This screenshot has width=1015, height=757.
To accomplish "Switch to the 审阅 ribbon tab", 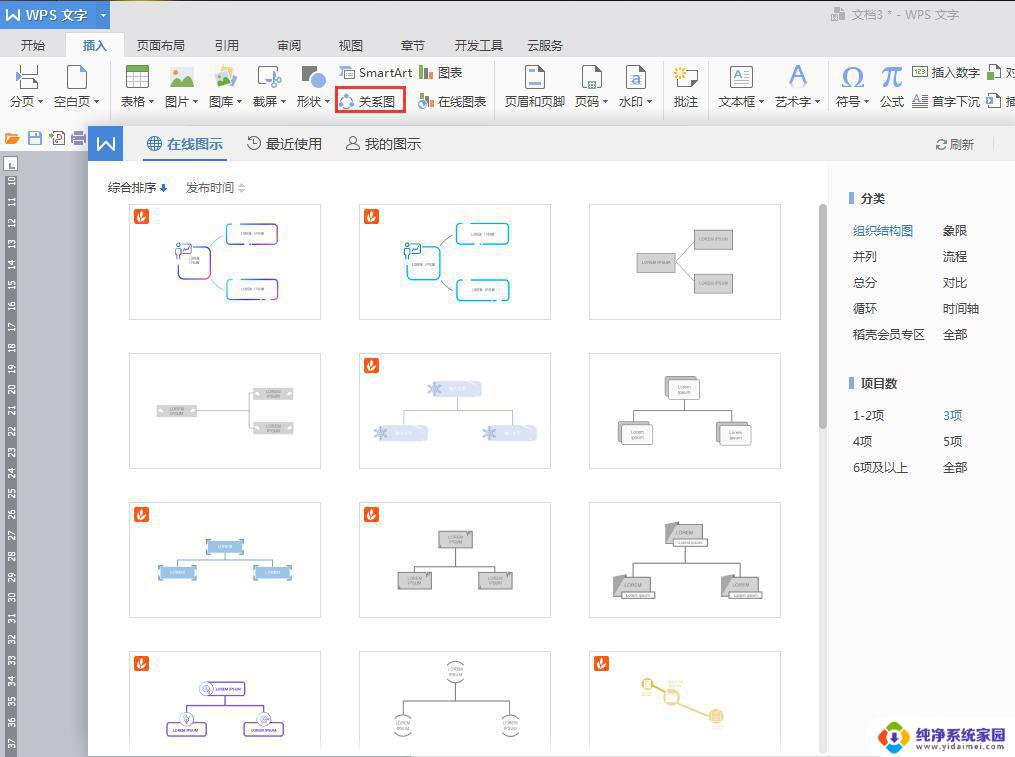I will [289, 45].
